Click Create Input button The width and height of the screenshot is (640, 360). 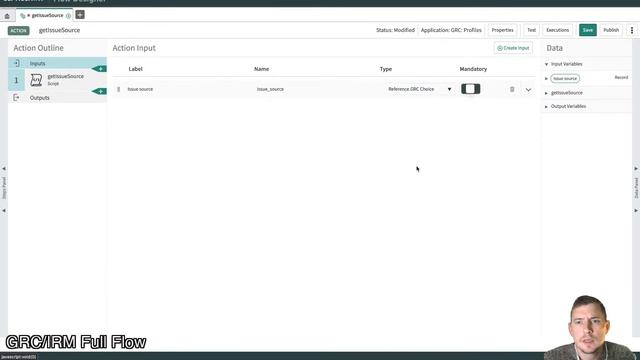coord(513,48)
